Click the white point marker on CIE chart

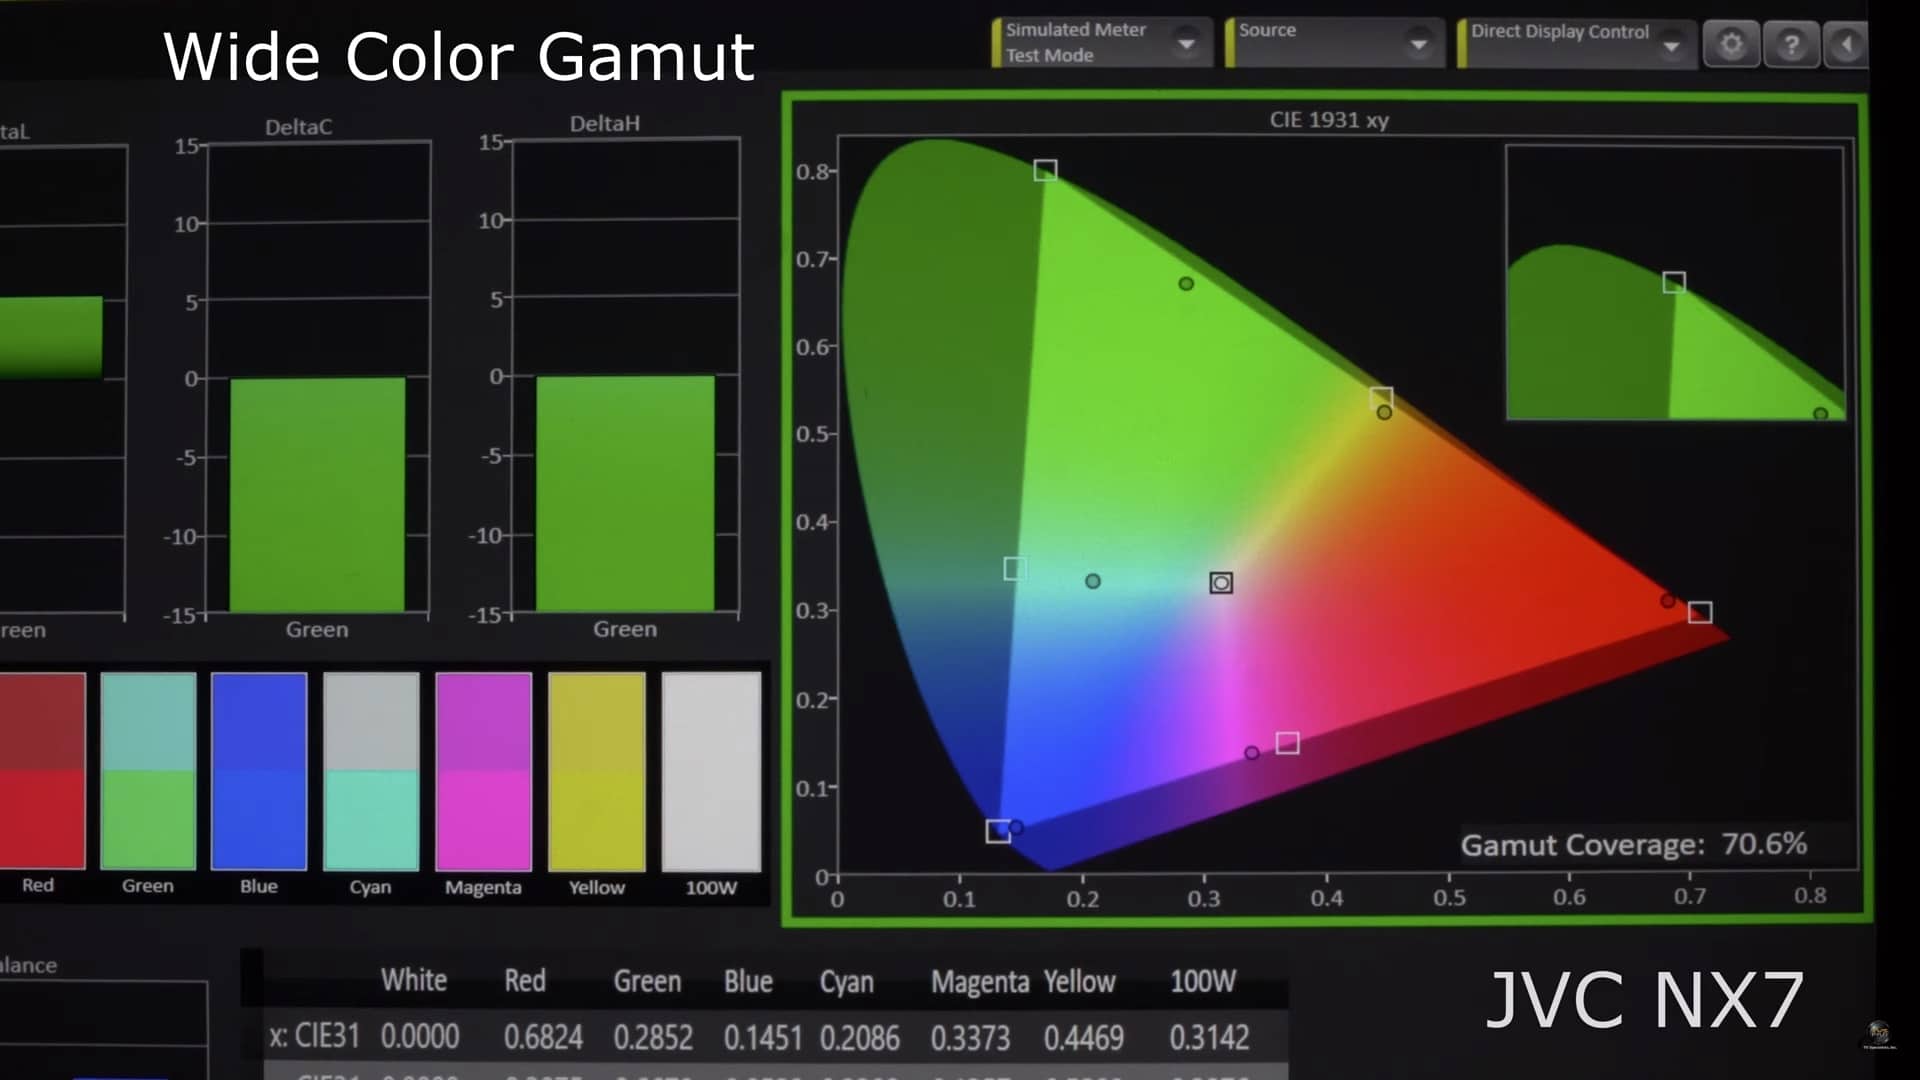point(1221,583)
